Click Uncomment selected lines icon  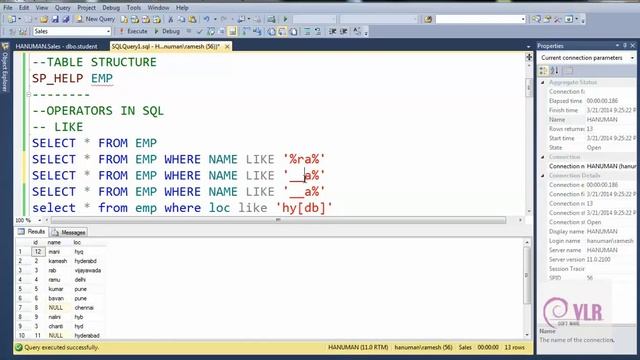coord(318,31)
